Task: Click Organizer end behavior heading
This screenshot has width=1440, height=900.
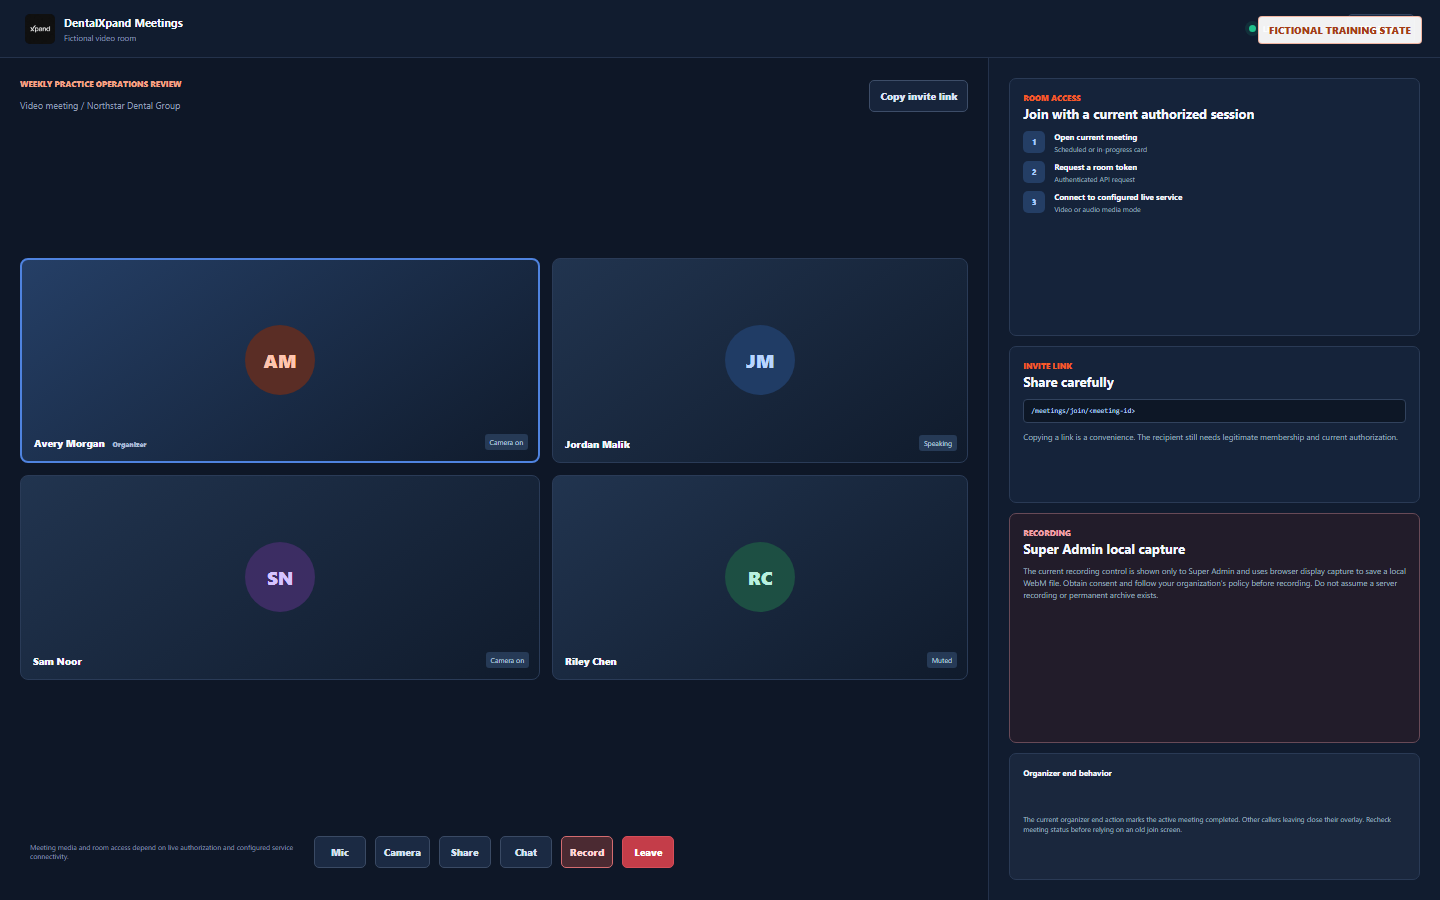Action: pyautogui.click(x=1067, y=773)
